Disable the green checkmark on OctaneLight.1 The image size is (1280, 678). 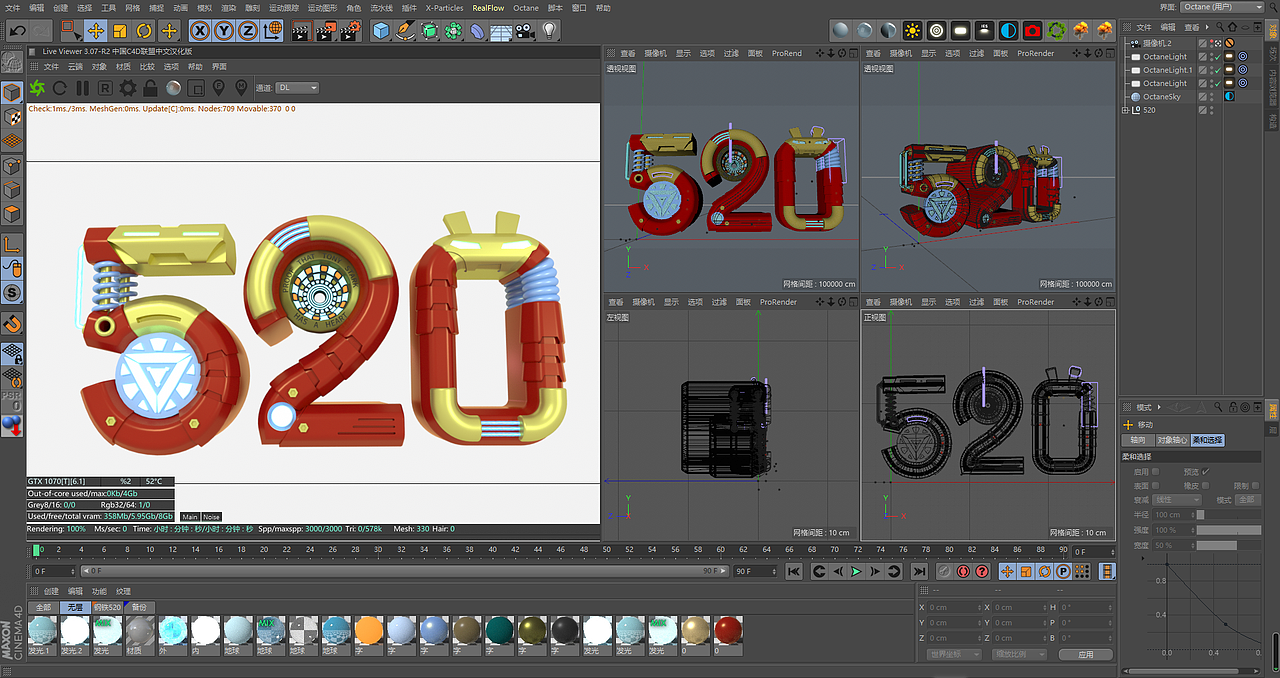(x=1218, y=70)
